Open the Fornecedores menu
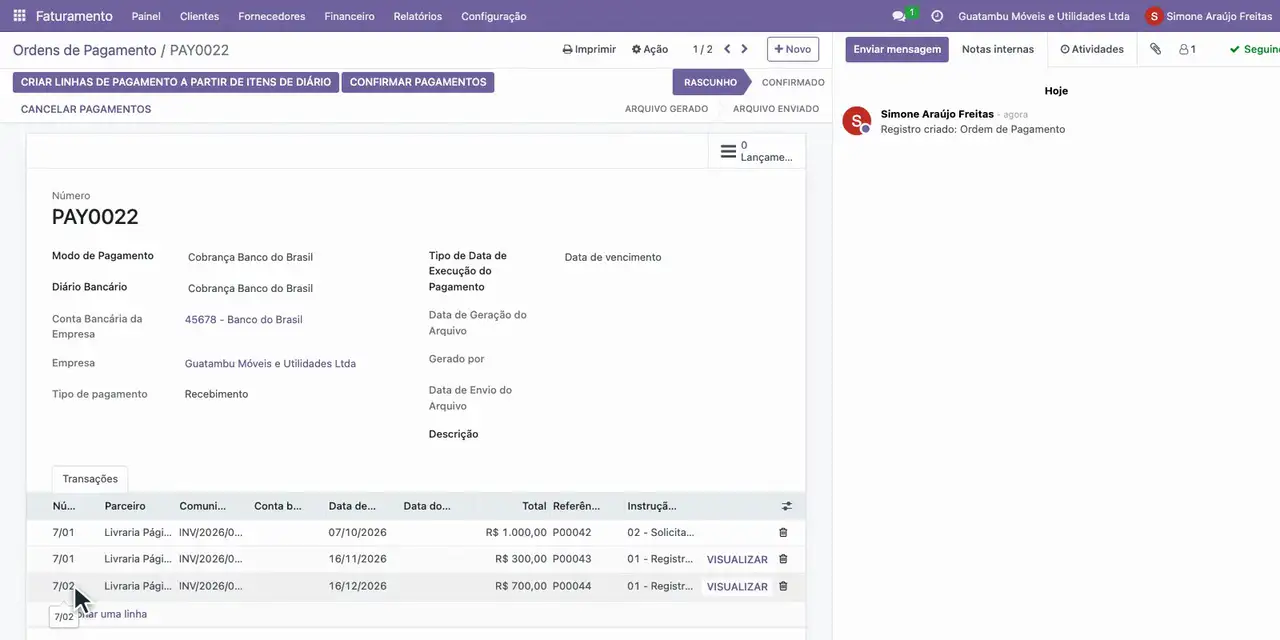 [x=272, y=16]
